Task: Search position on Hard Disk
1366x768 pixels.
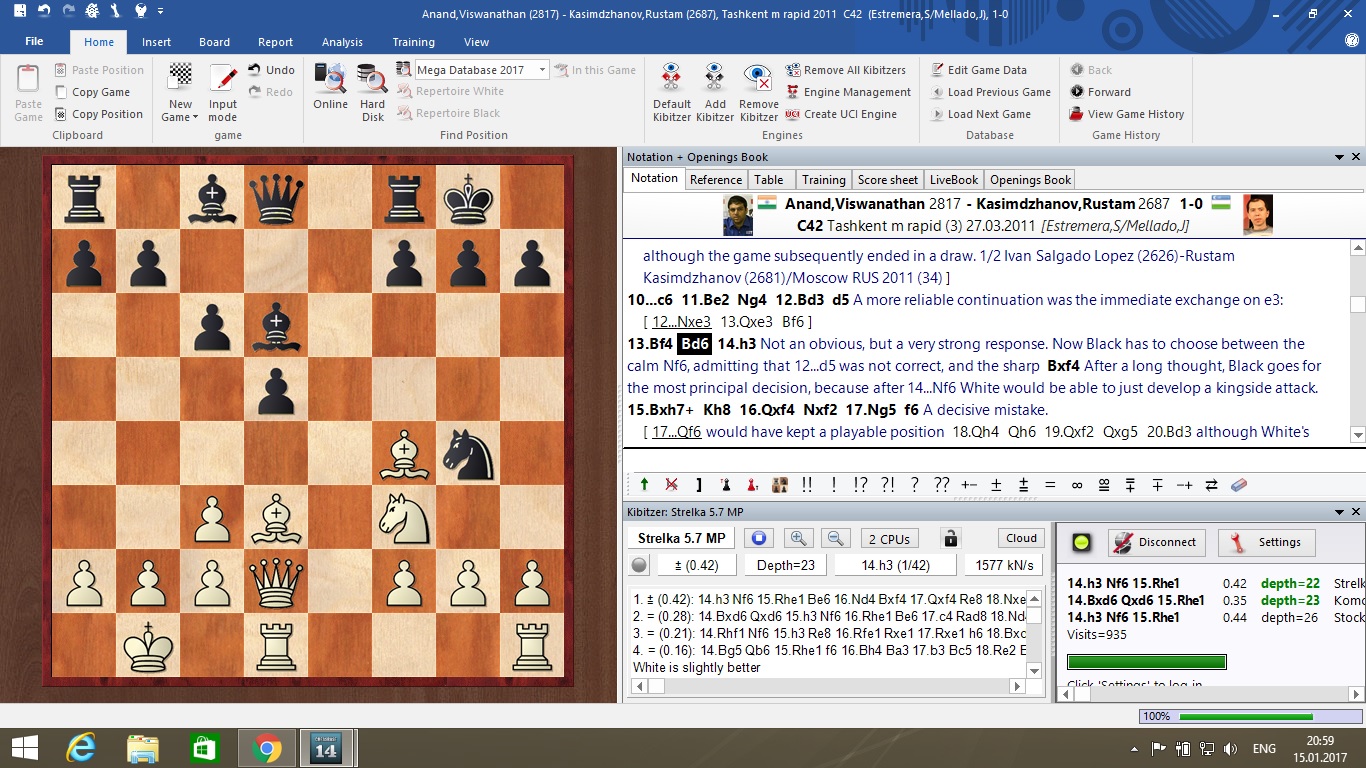Action: point(372,80)
